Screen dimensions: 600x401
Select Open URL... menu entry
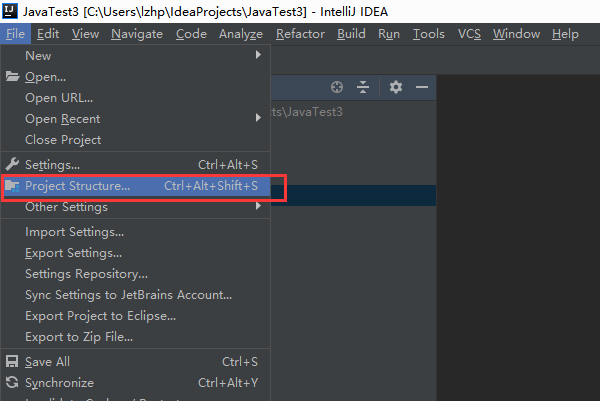135,98
